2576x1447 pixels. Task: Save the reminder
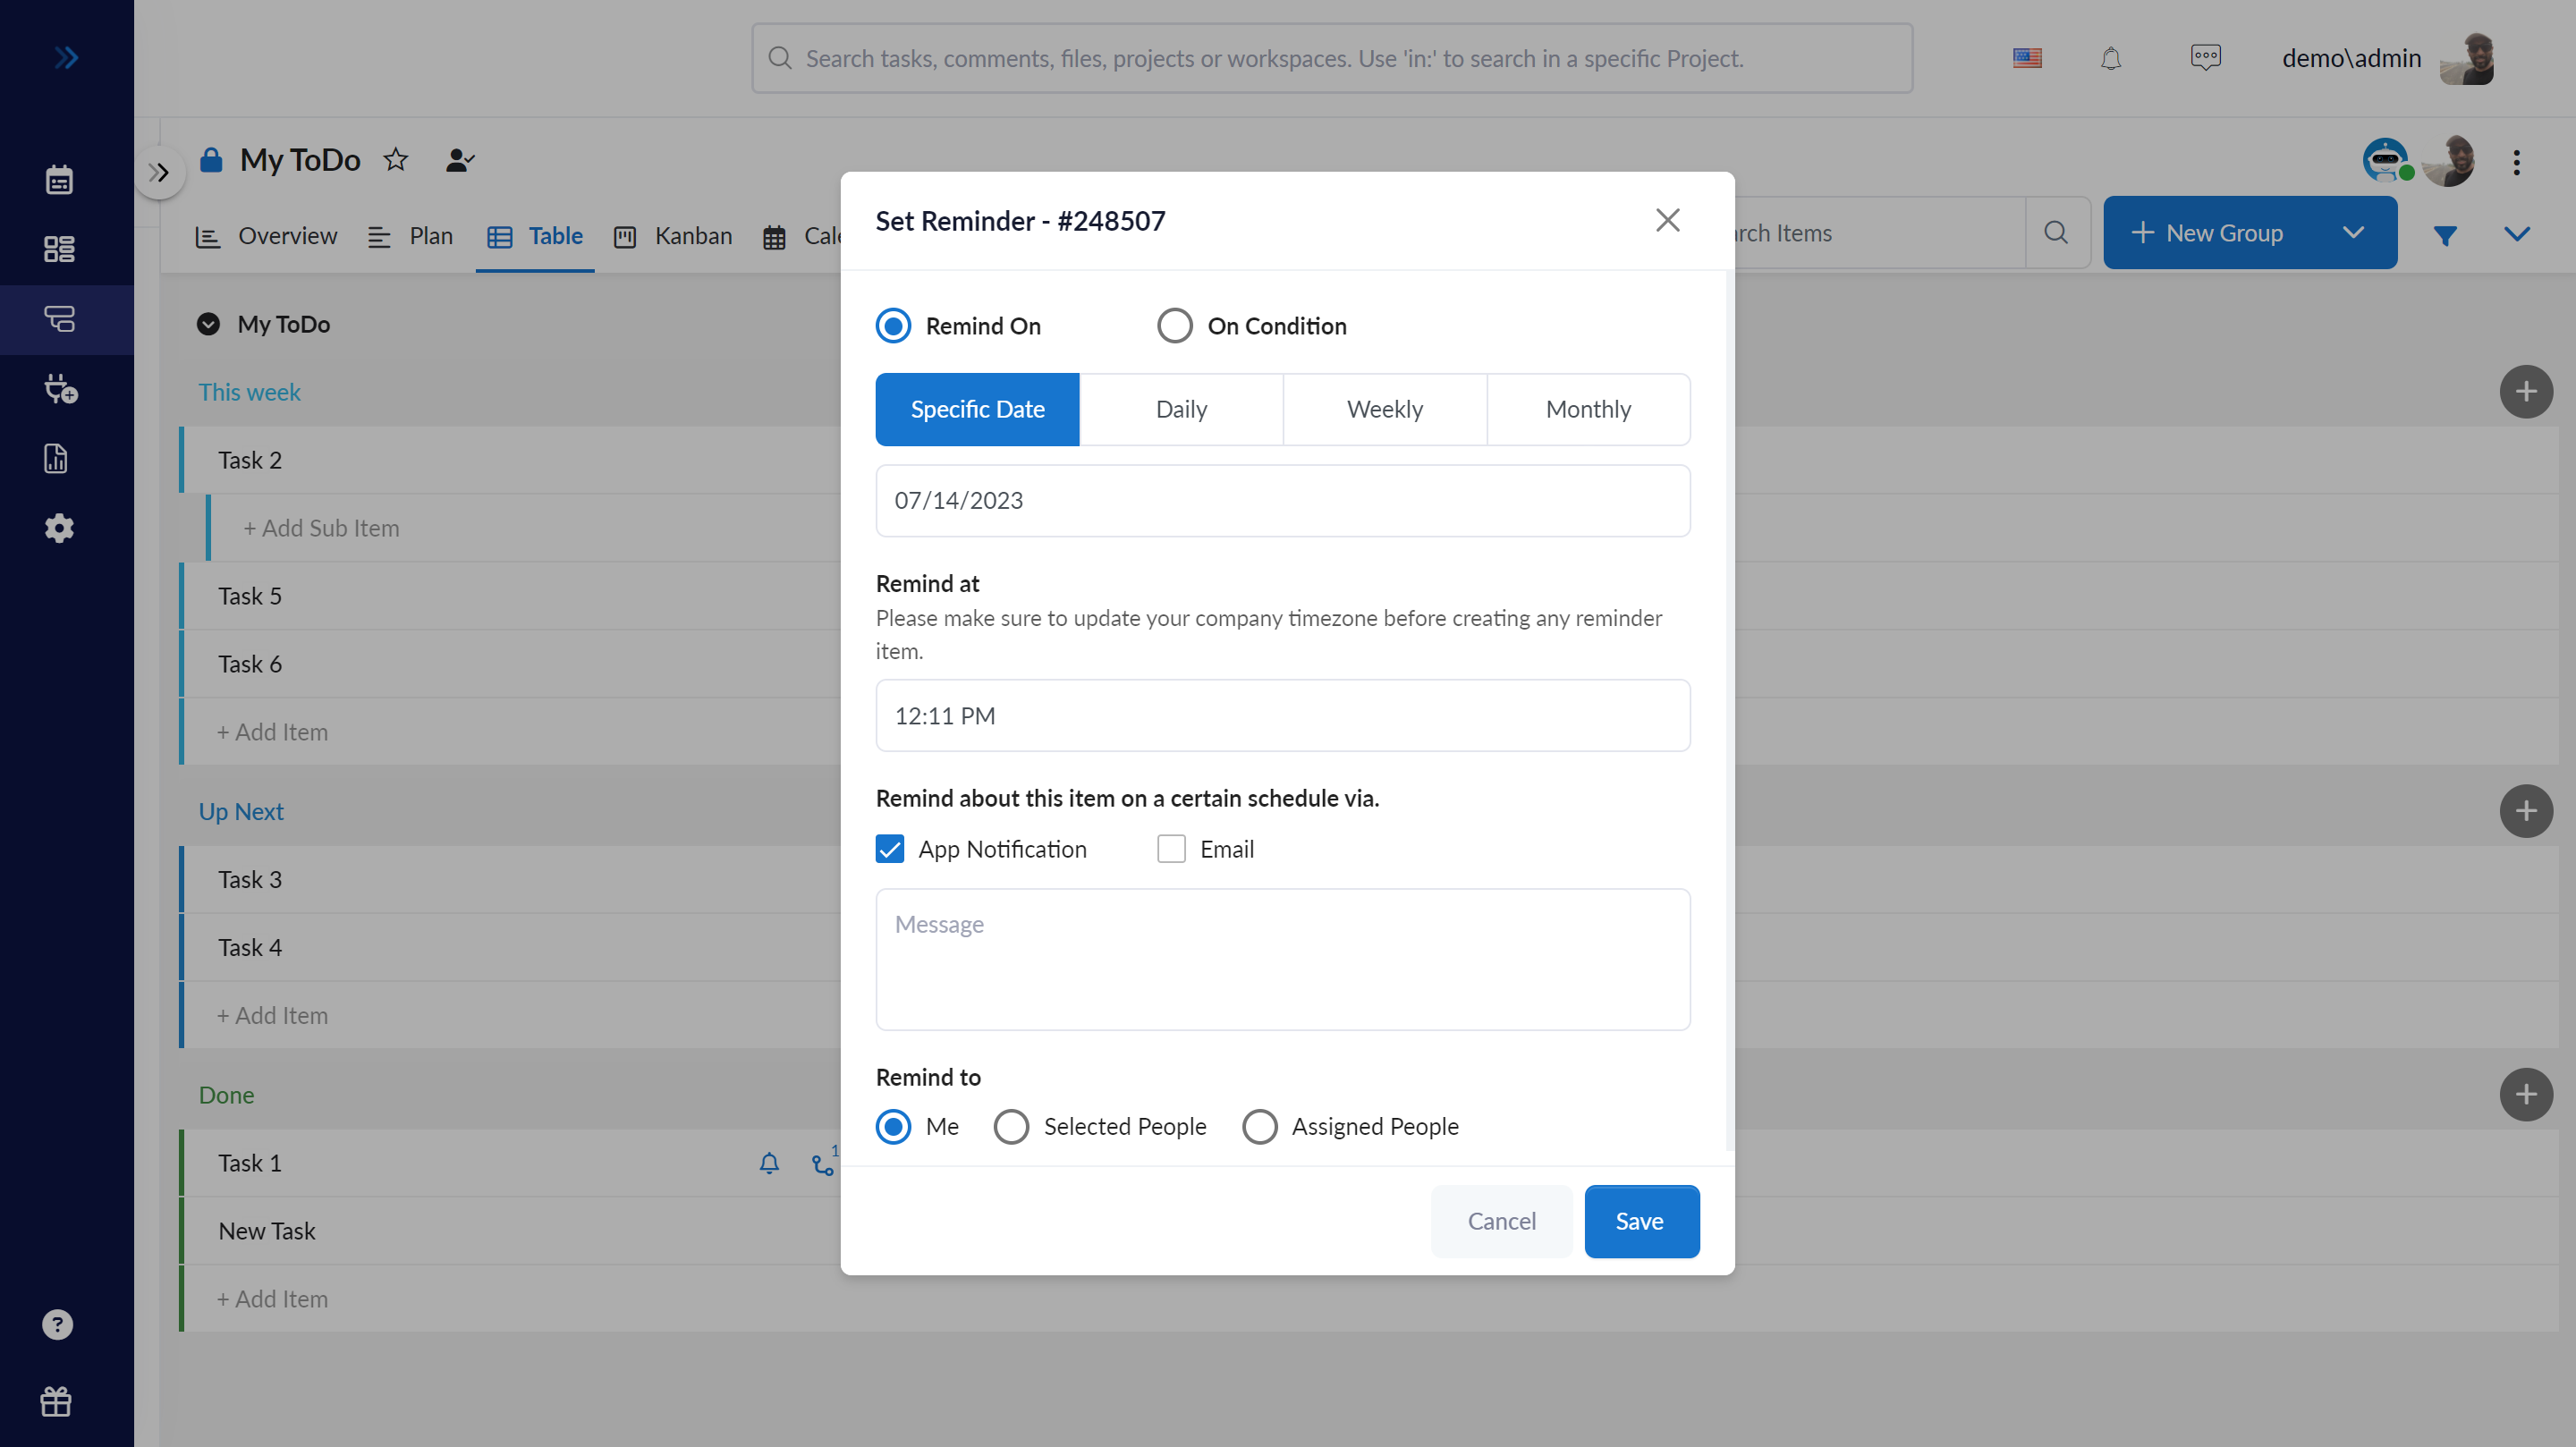1640,1221
